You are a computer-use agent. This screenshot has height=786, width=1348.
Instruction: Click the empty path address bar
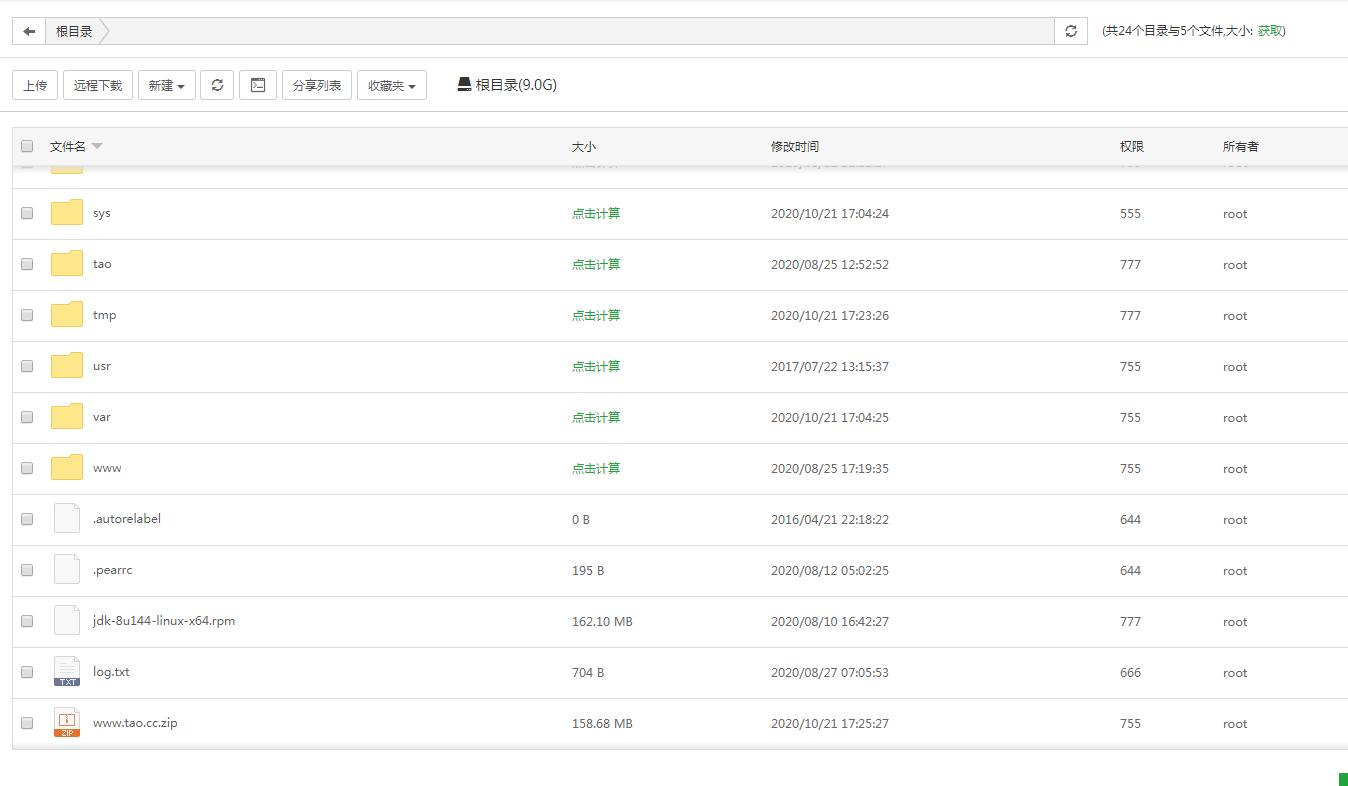pos(580,31)
